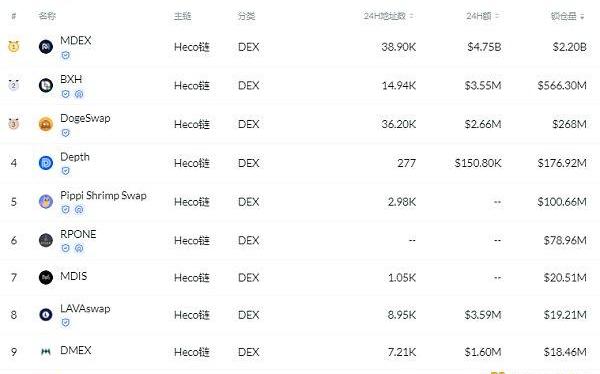Click the DogeSwap project logo icon
The height and width of the screenshot is (374, 600).
pos(46,124)
